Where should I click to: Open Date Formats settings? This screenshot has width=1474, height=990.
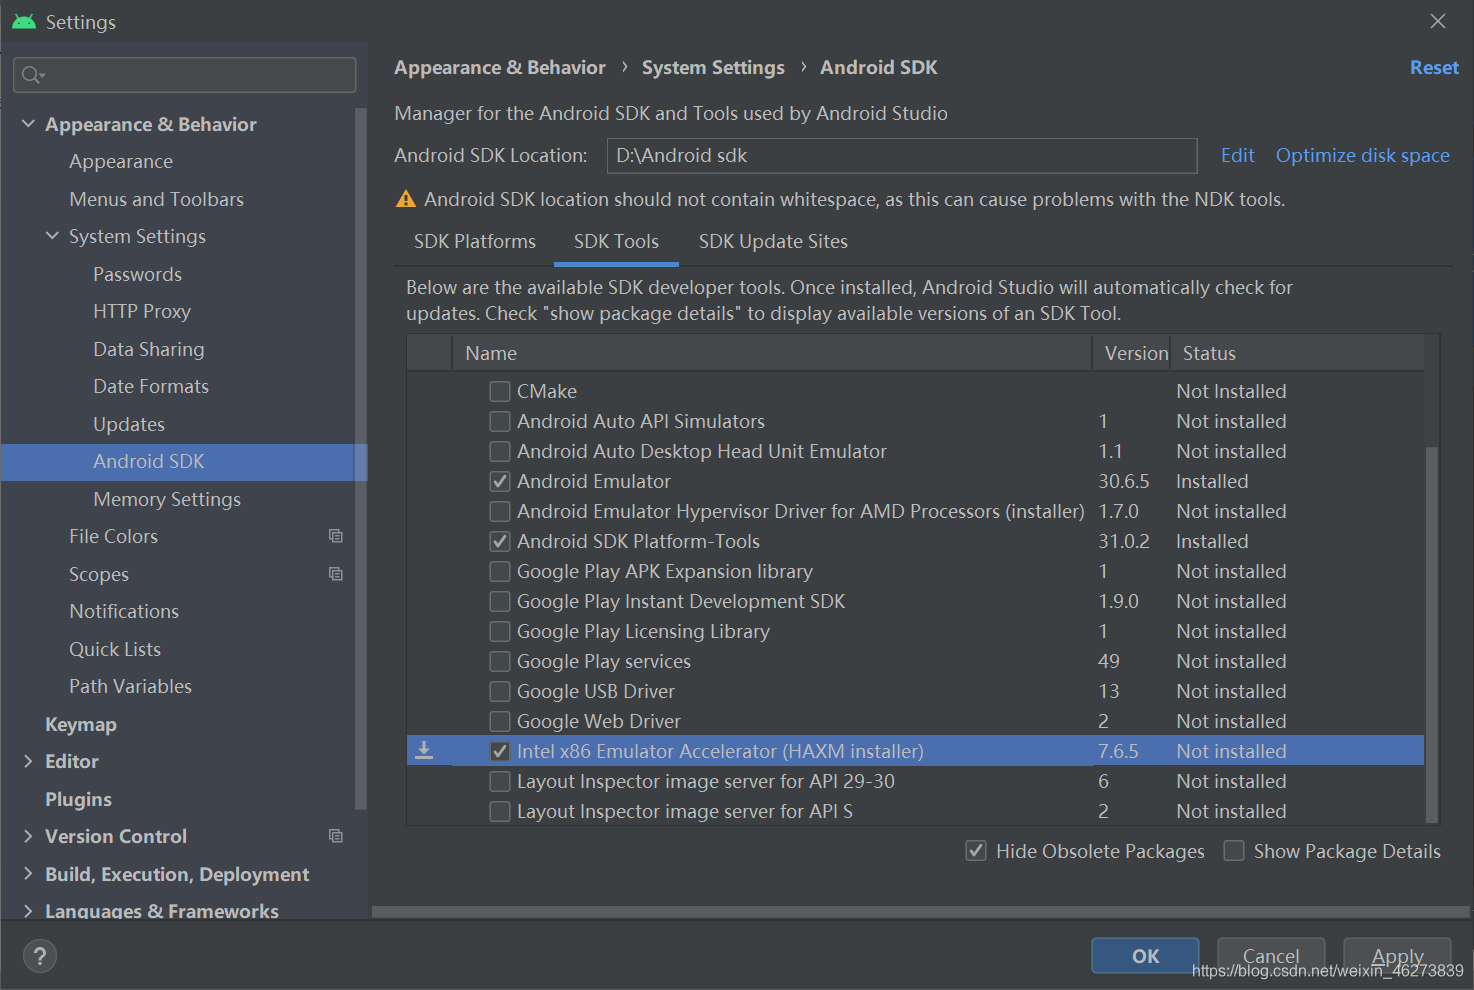pyautogui.click(x=151, y=386)
